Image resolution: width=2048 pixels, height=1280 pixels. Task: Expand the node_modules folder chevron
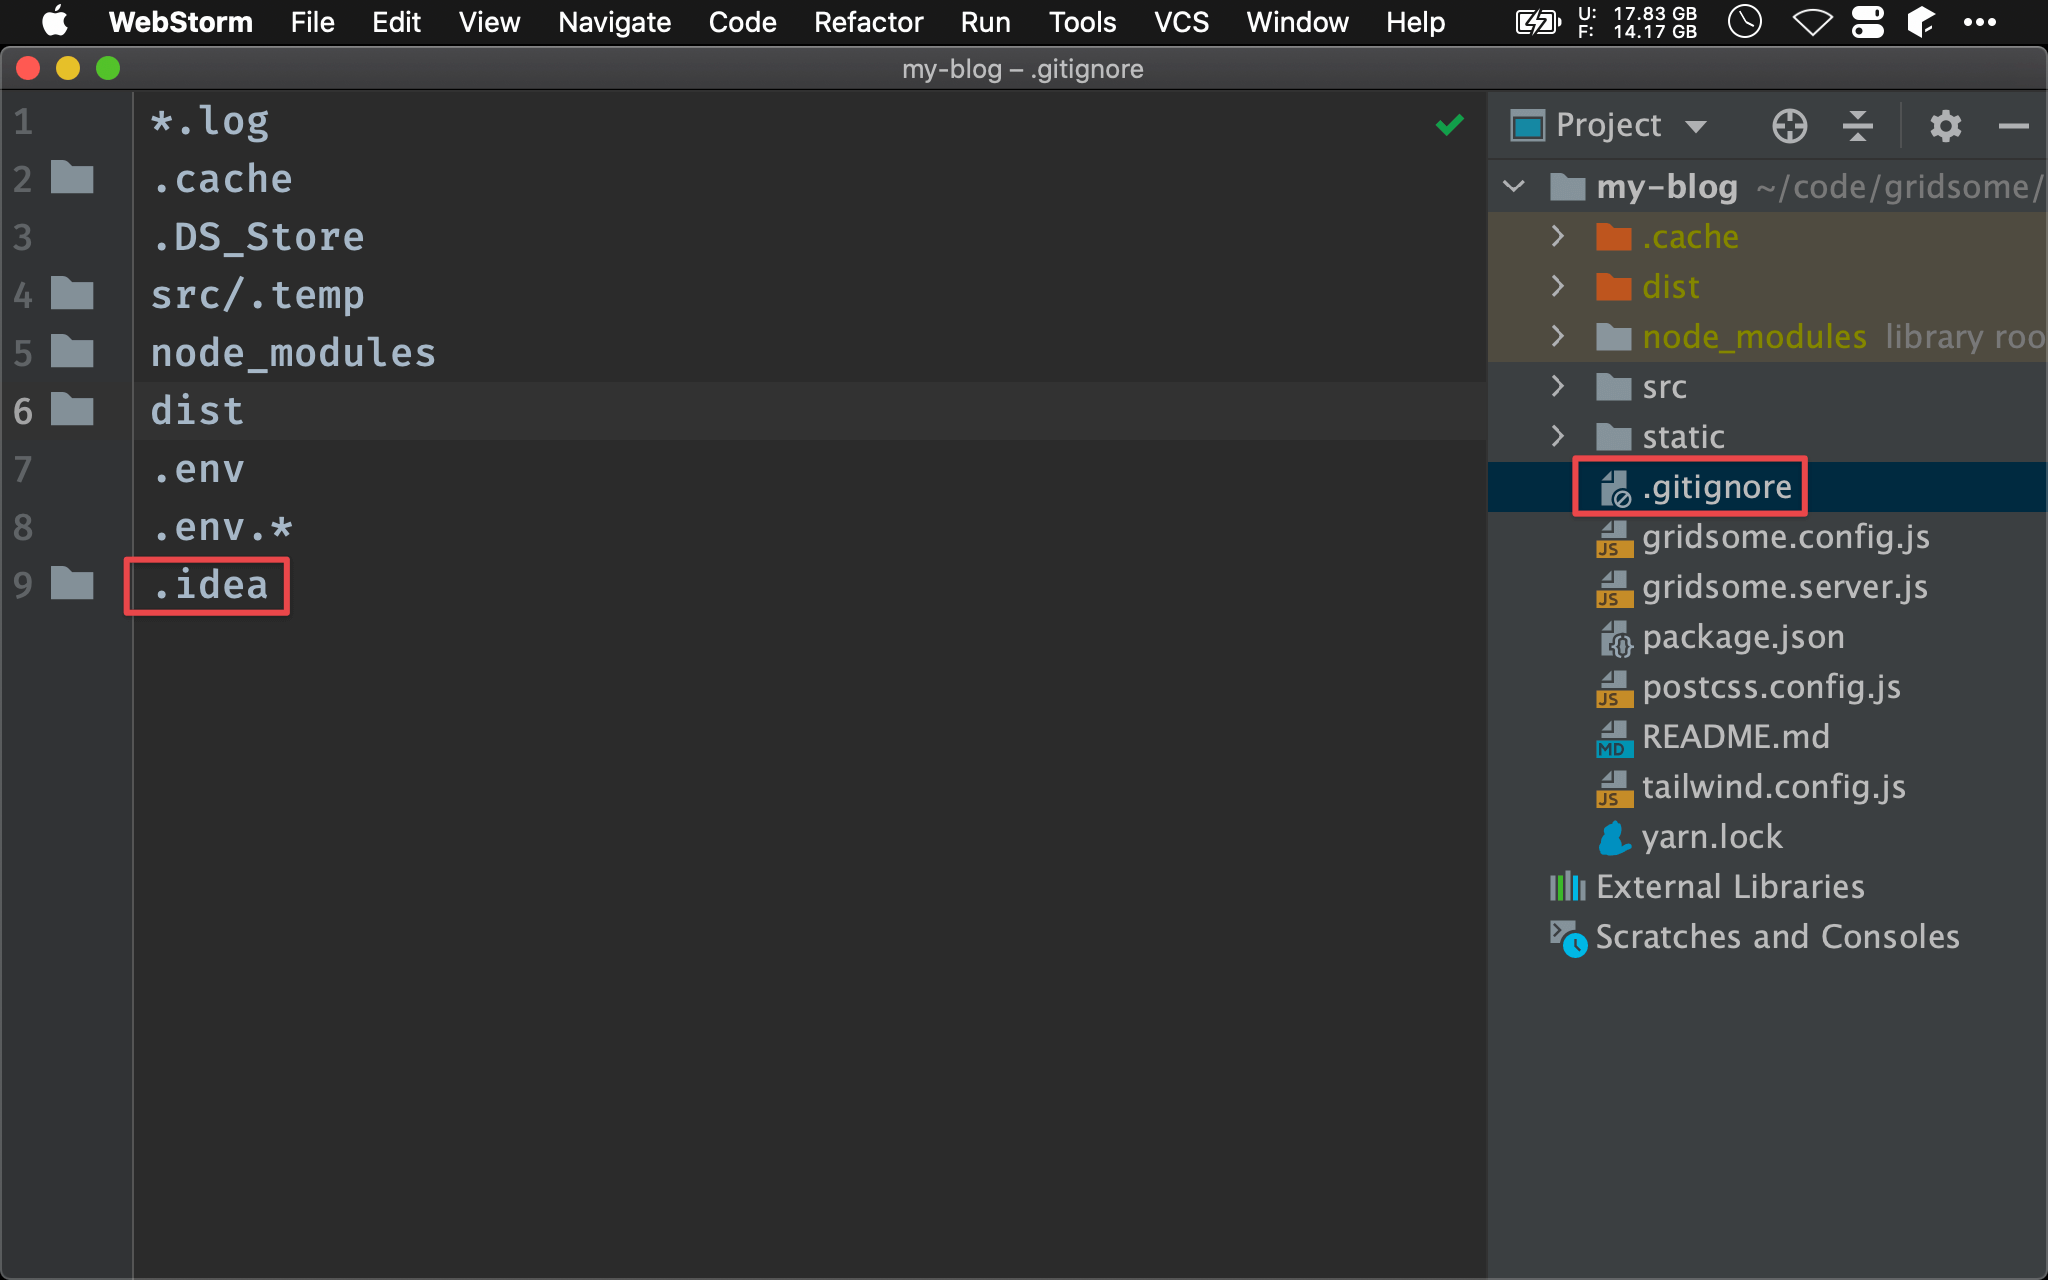point(1557,336)
